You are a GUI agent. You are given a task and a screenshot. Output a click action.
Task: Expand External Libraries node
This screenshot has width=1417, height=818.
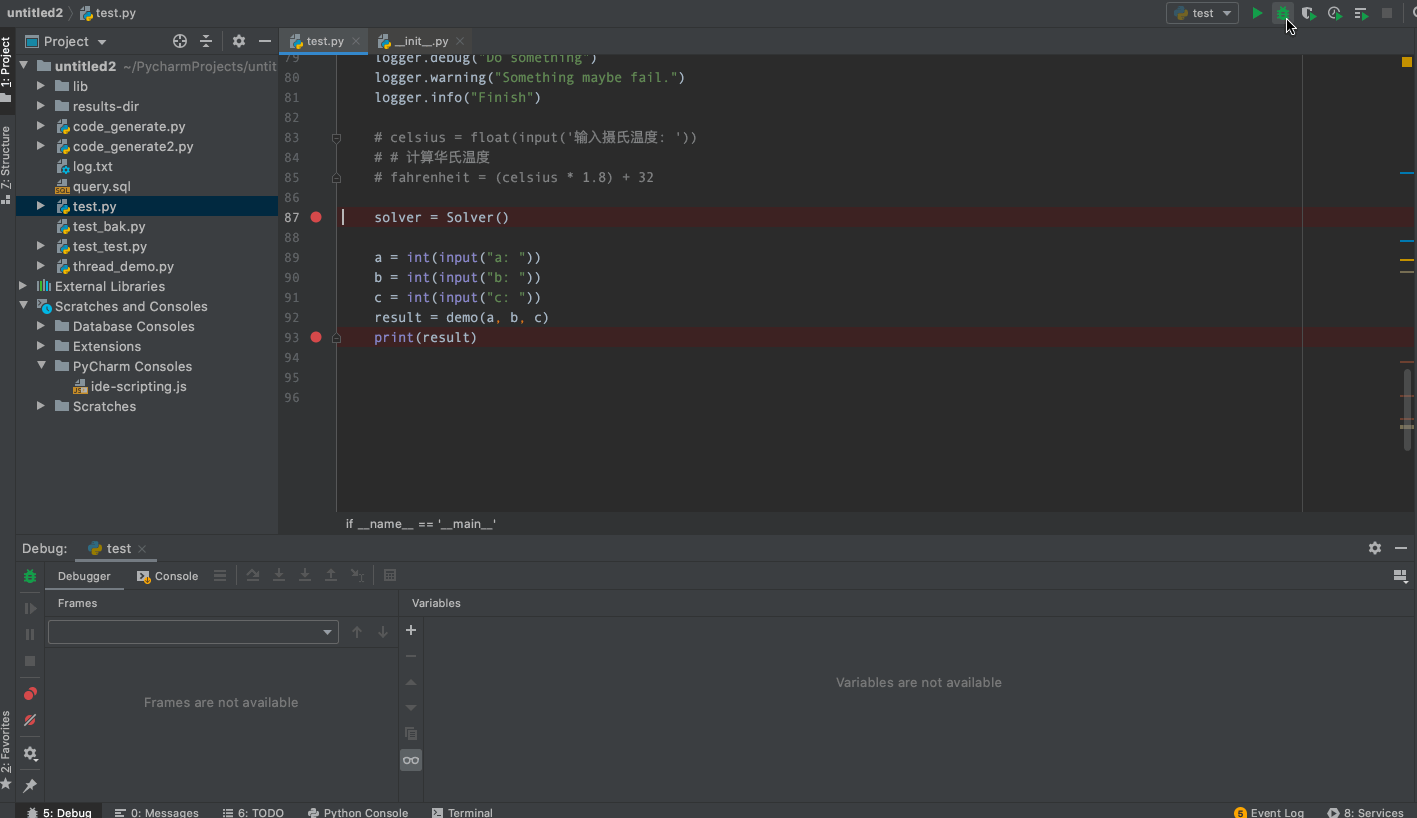coord(23,286)
